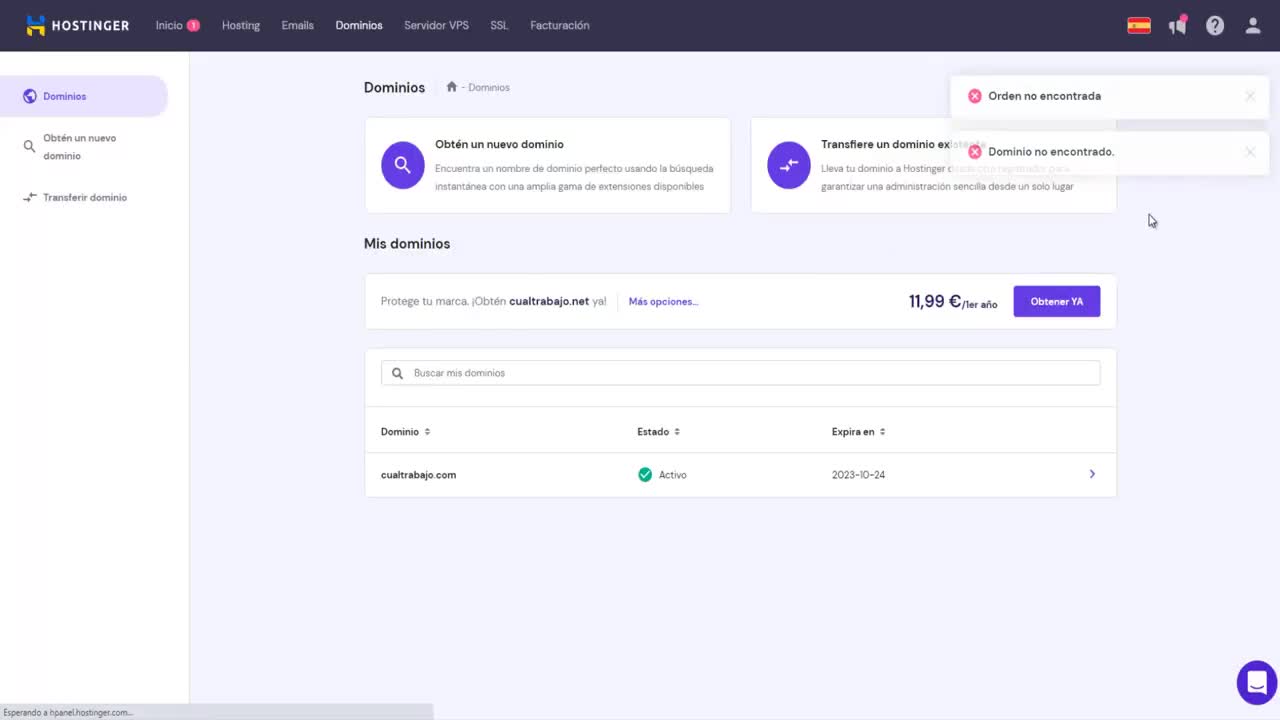Viewport: 1280px width, 720px height.
Task: Change language via the Spanish flag icon
Action: click(x=1139, y=26)
